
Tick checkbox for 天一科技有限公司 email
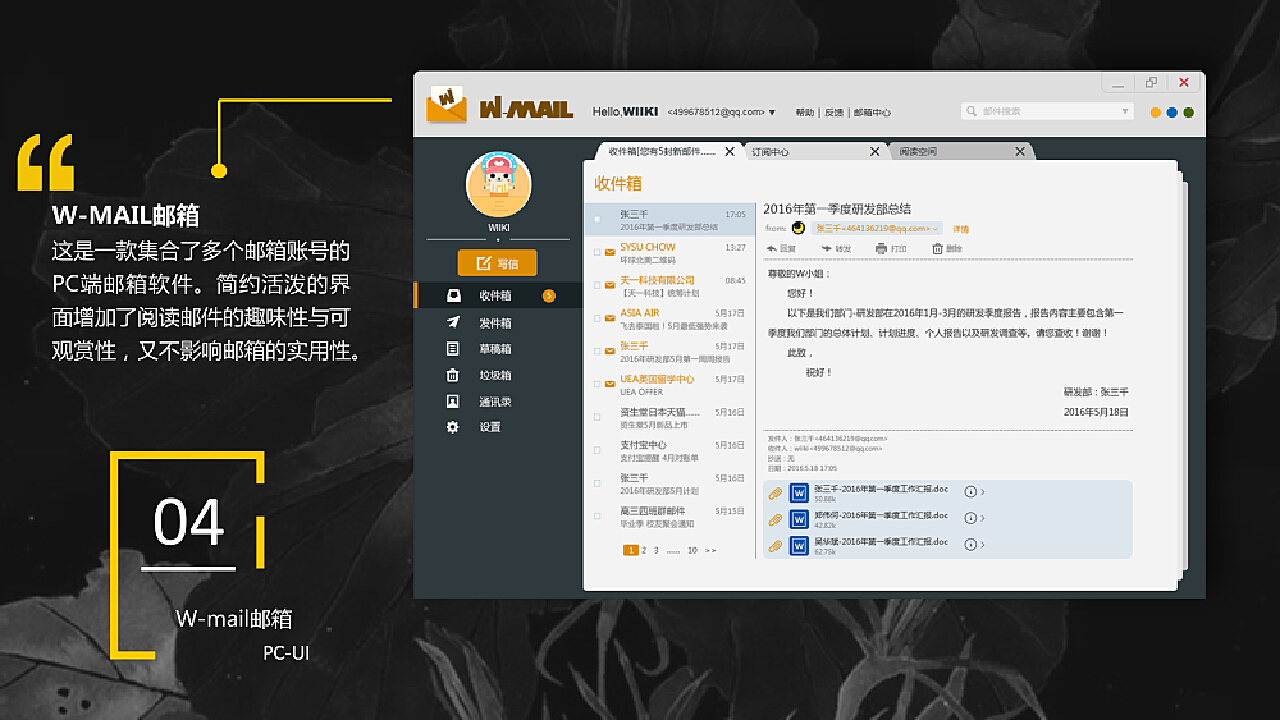(597, 285)
